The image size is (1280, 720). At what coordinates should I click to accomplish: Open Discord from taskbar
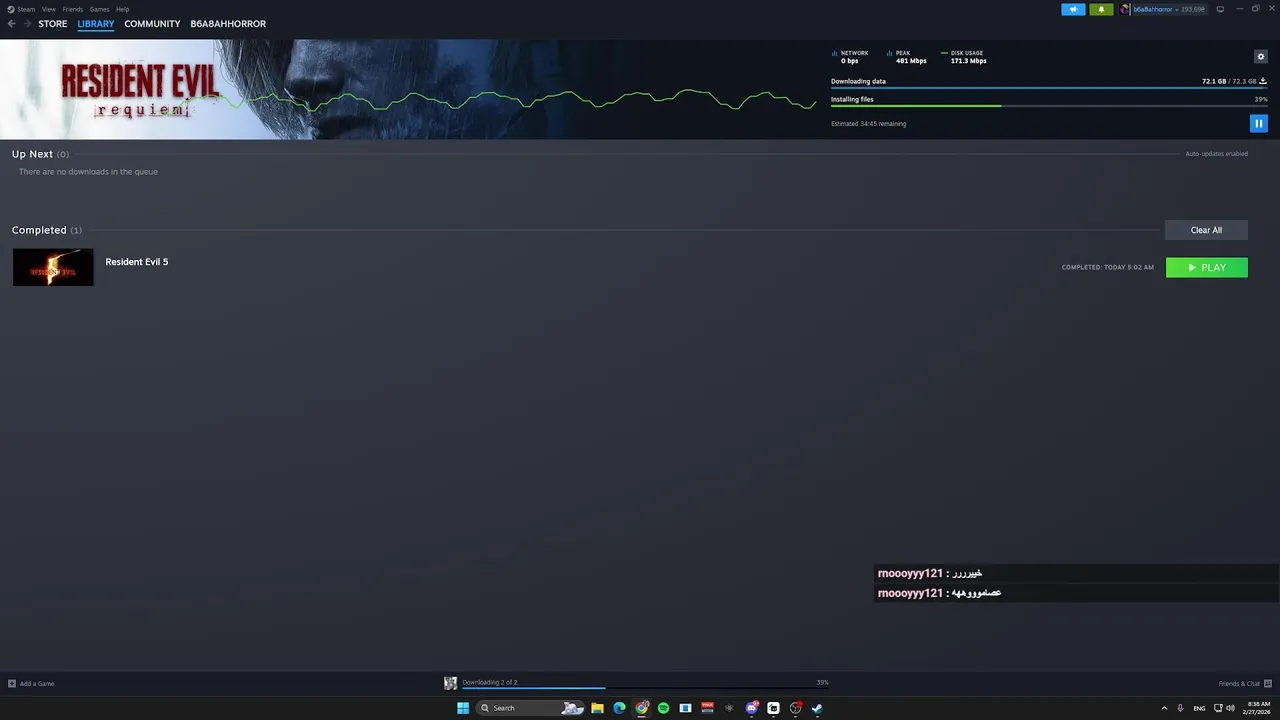751,708
